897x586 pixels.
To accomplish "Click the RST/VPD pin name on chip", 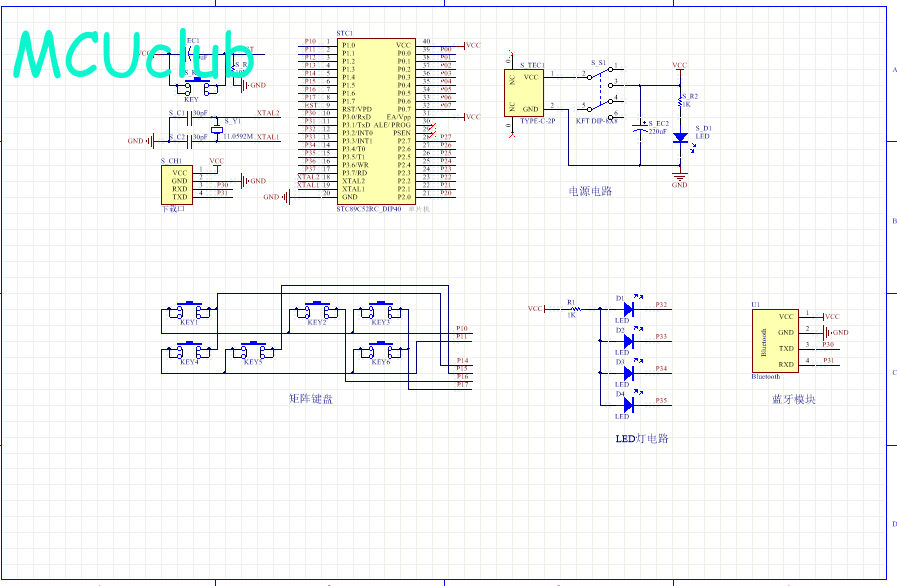I will [x=357, y=109].
